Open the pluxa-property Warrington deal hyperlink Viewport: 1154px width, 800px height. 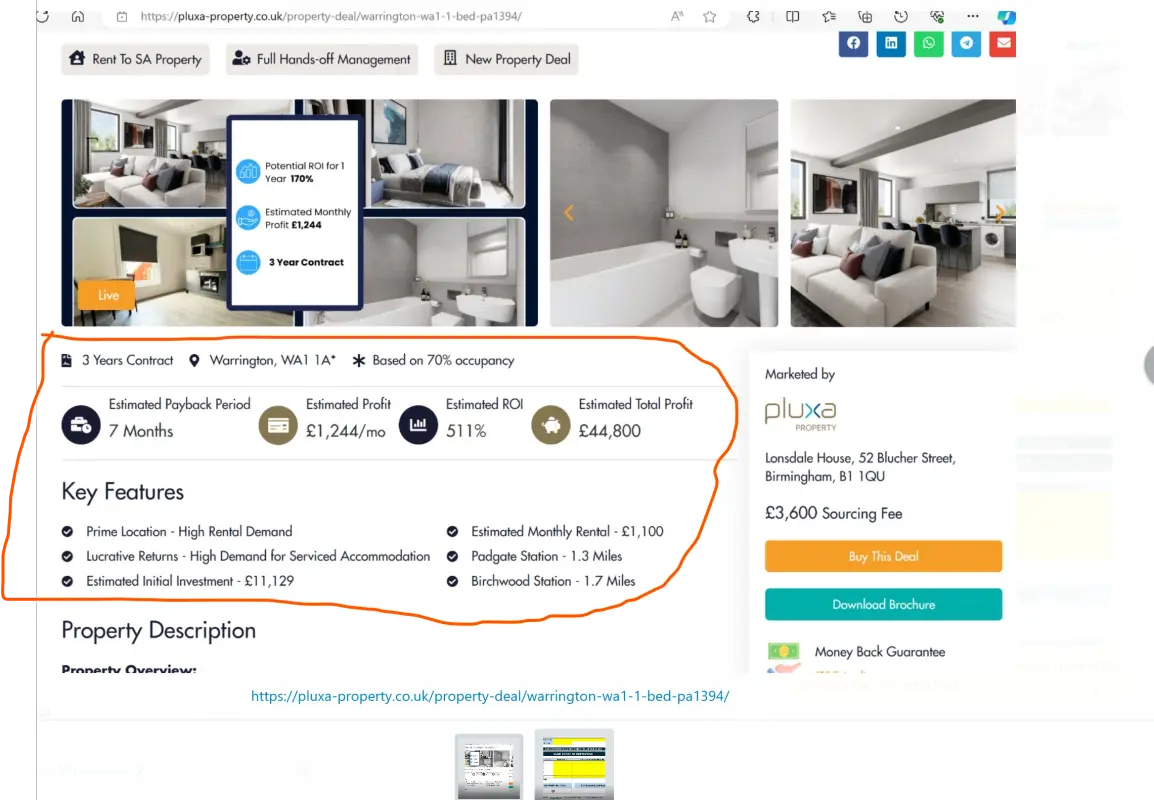click(x=490, y=696)
